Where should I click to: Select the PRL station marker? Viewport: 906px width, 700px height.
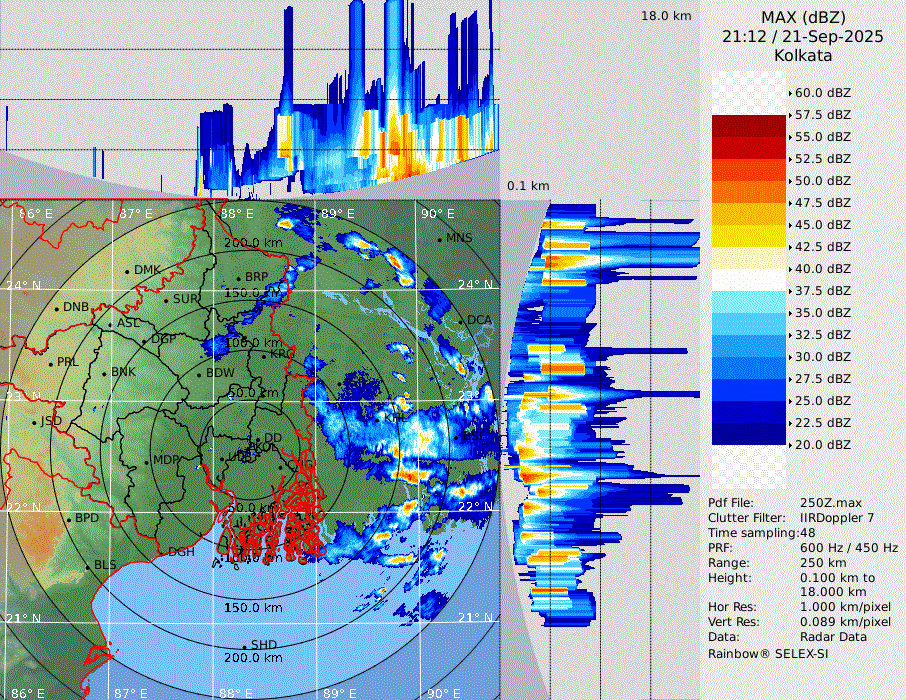click(x=51, y=362)
